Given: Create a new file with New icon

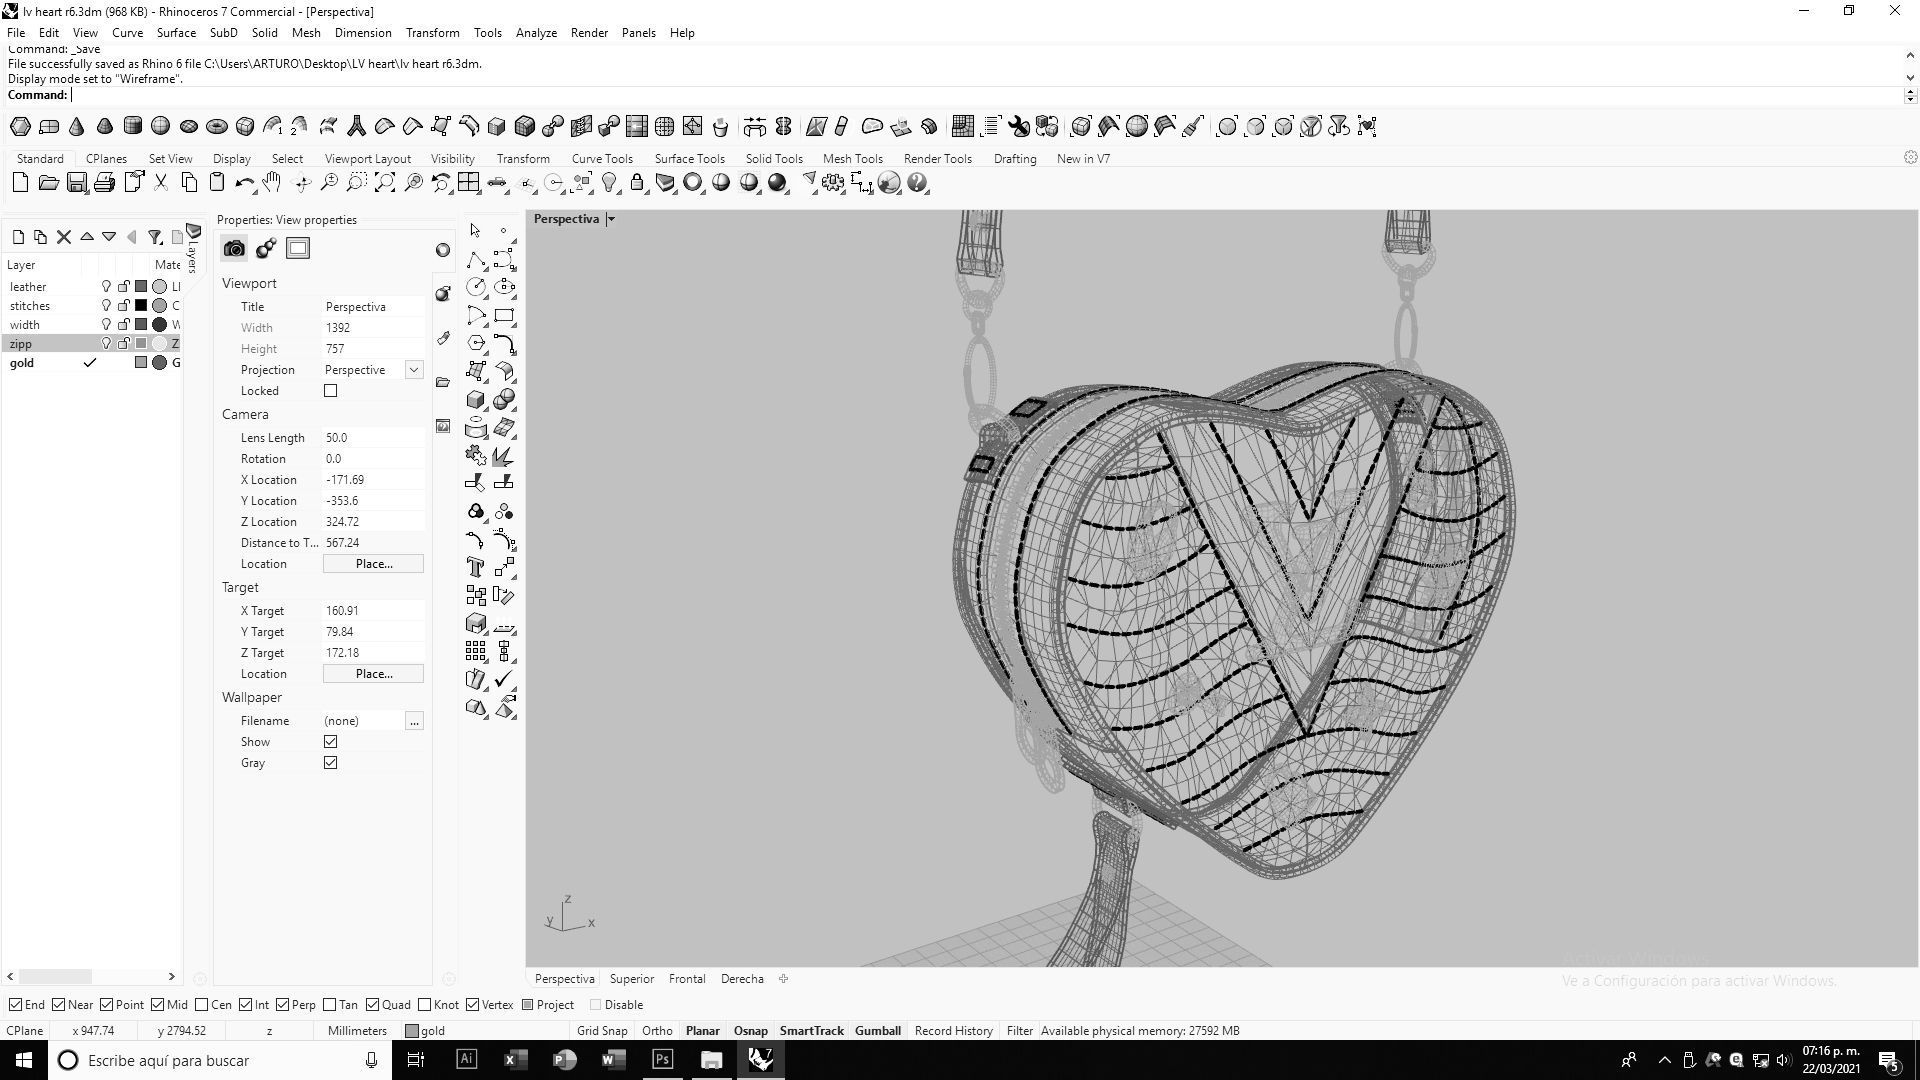Looking at the screenshot, I should point(20,183).
